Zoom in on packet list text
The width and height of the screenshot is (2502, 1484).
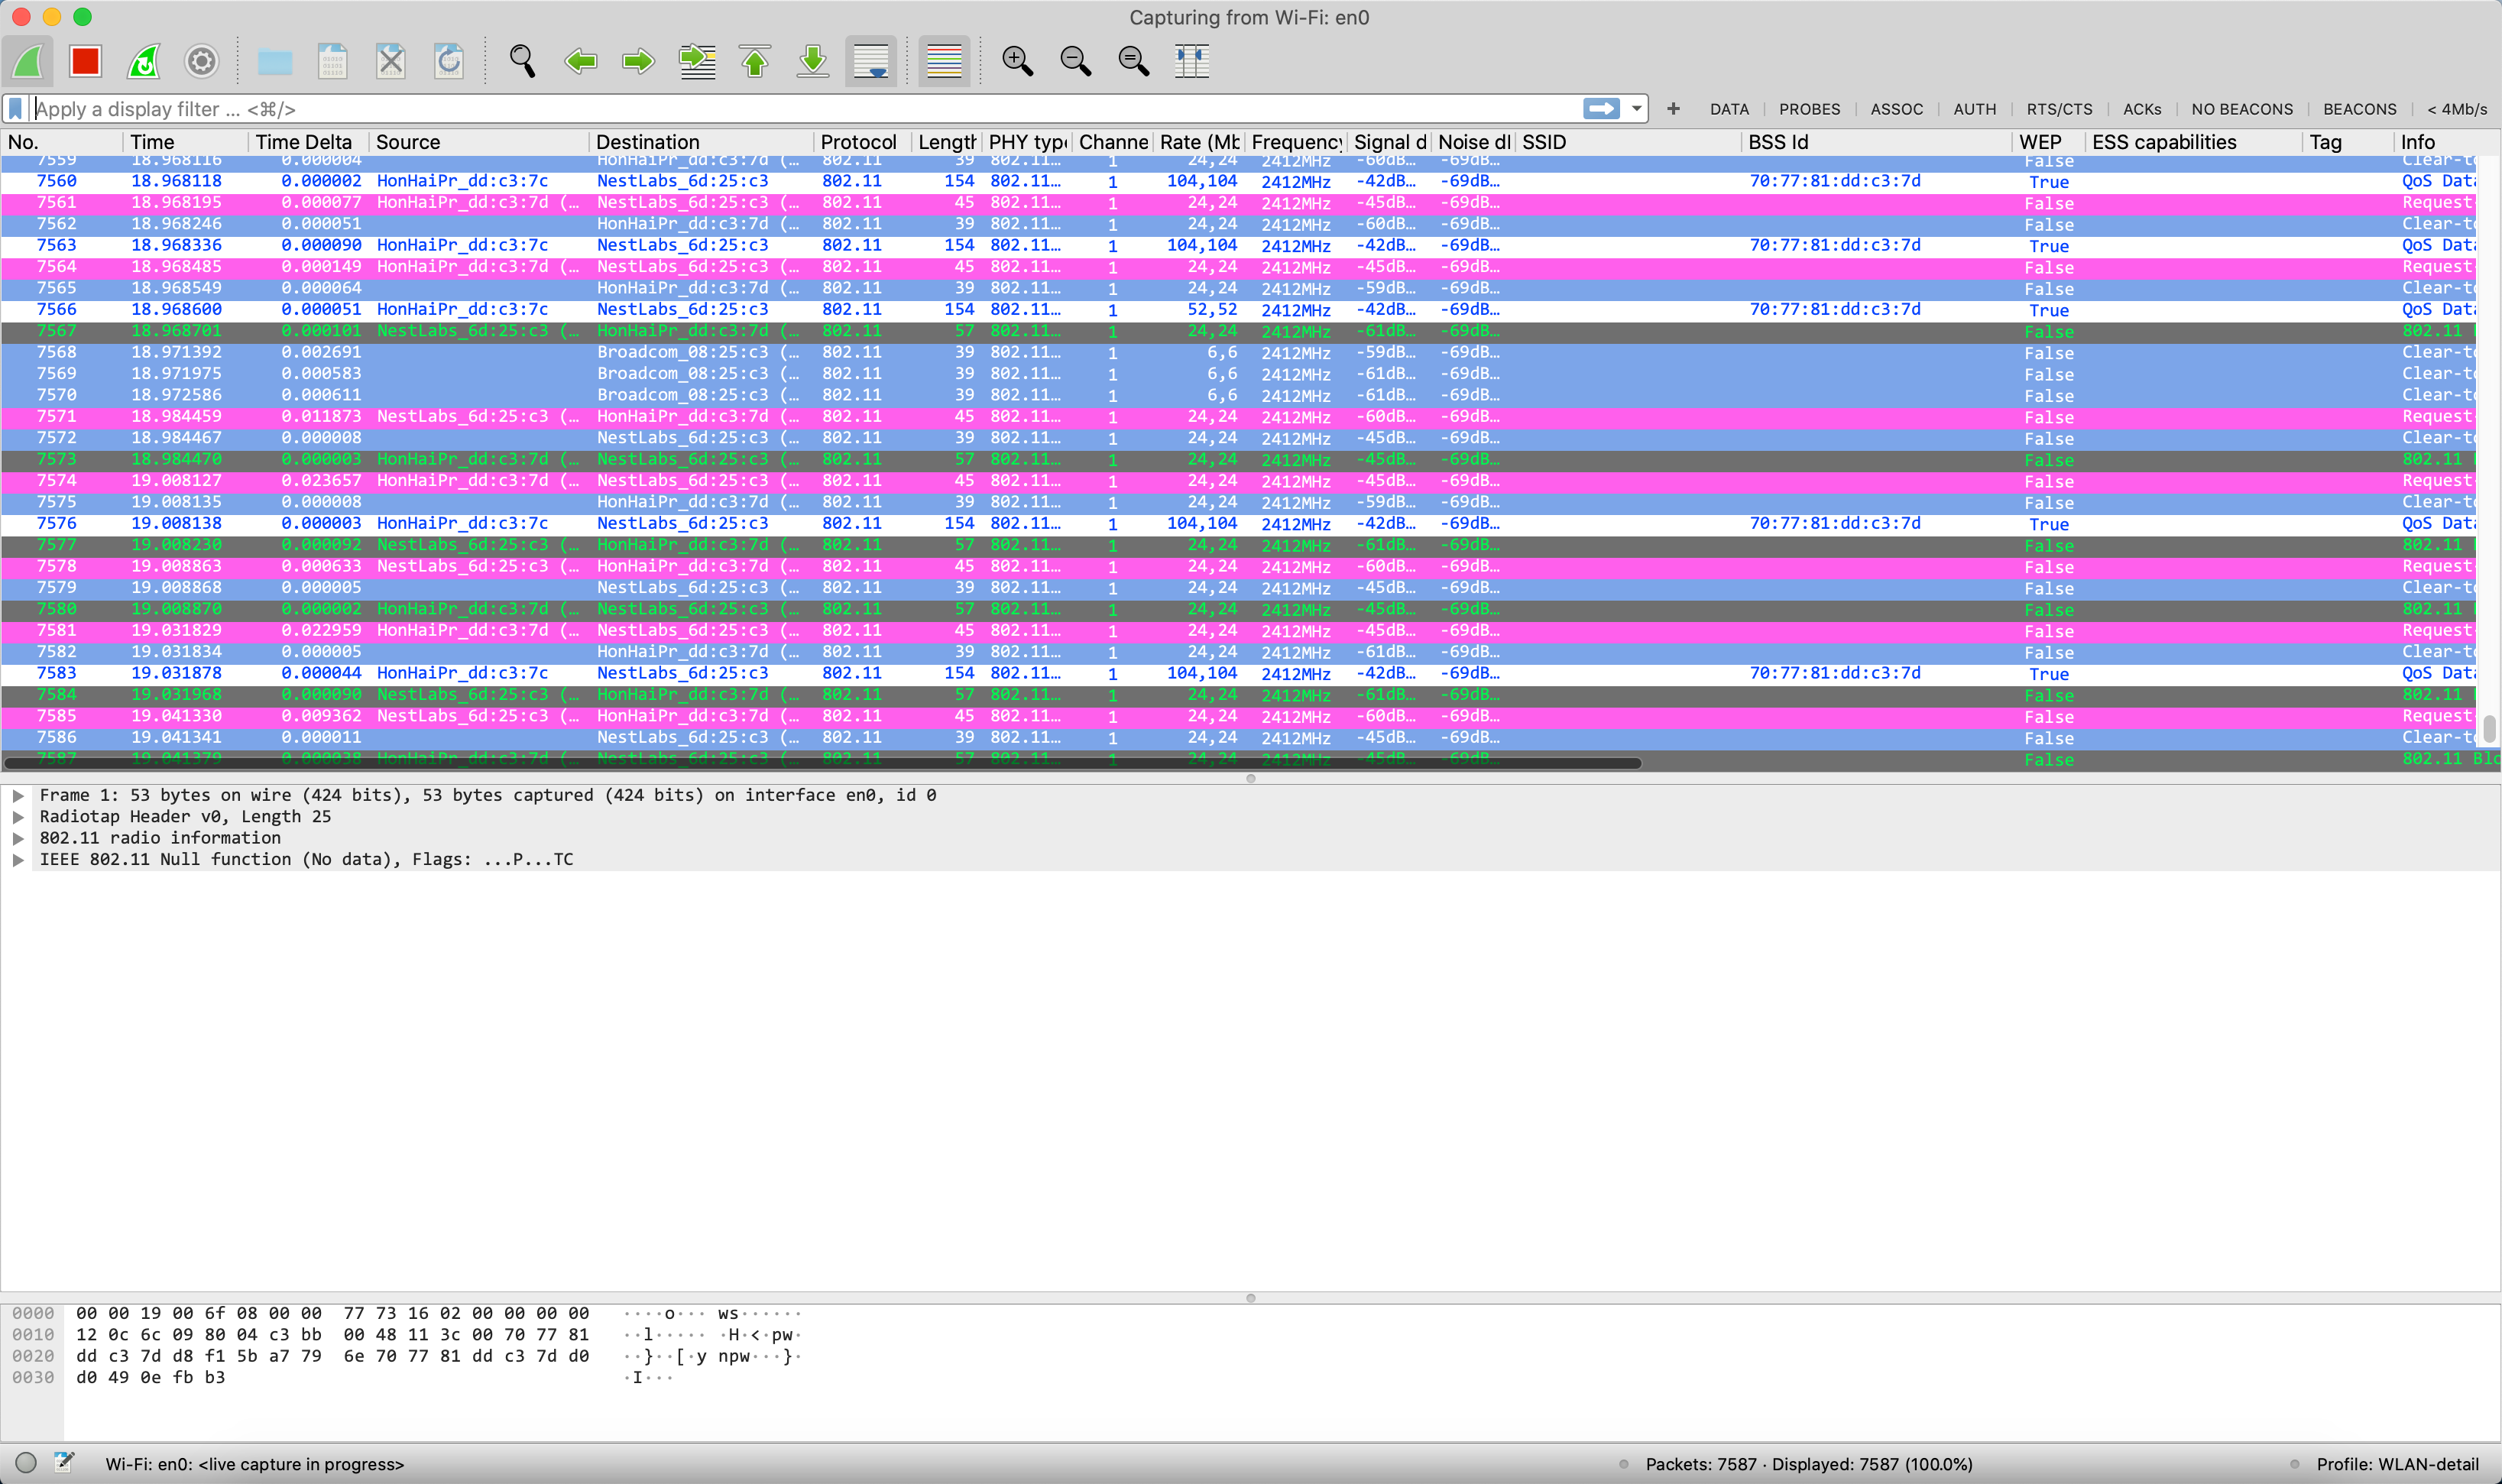click(x=1017, y=61)
